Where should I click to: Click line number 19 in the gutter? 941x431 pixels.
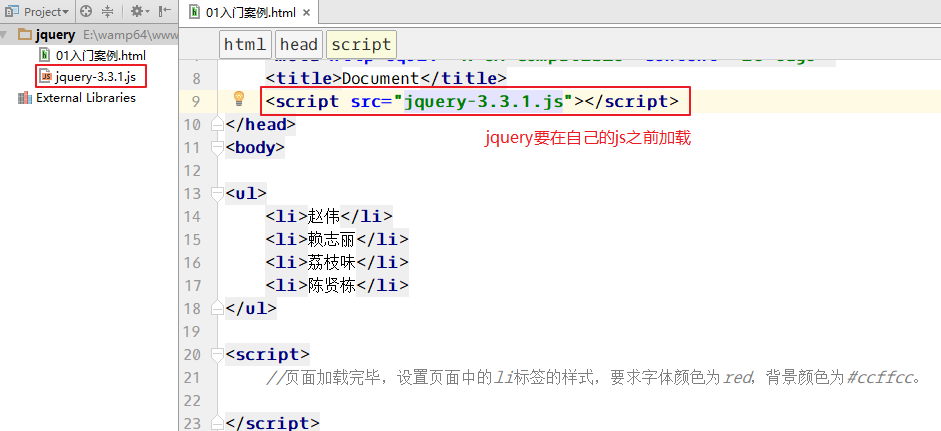click(x=192, y=331)
